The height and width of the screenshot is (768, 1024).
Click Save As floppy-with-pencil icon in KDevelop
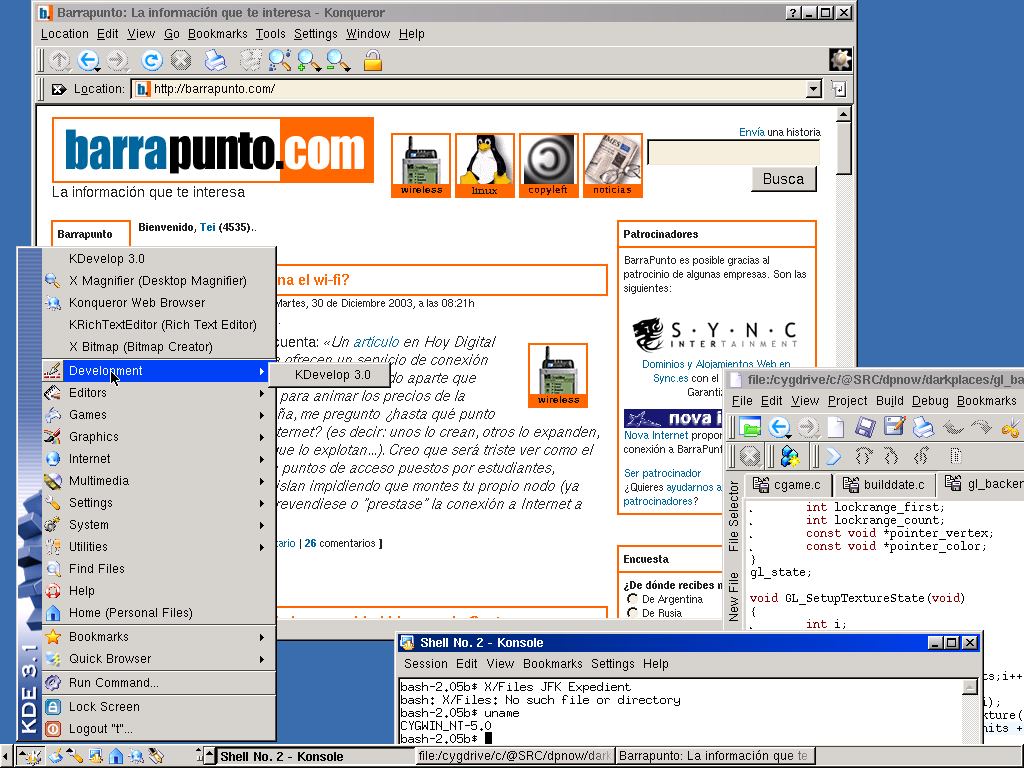point(894,426)
